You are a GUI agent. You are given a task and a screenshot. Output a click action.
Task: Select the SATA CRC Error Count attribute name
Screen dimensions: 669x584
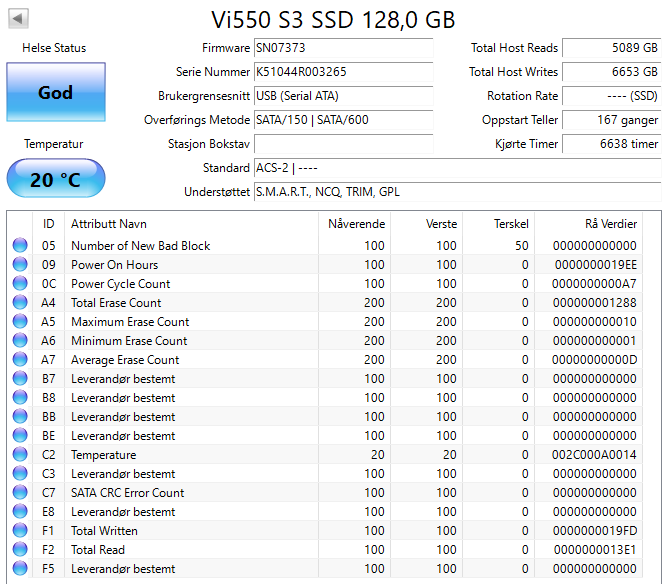[x=127, y=493]
